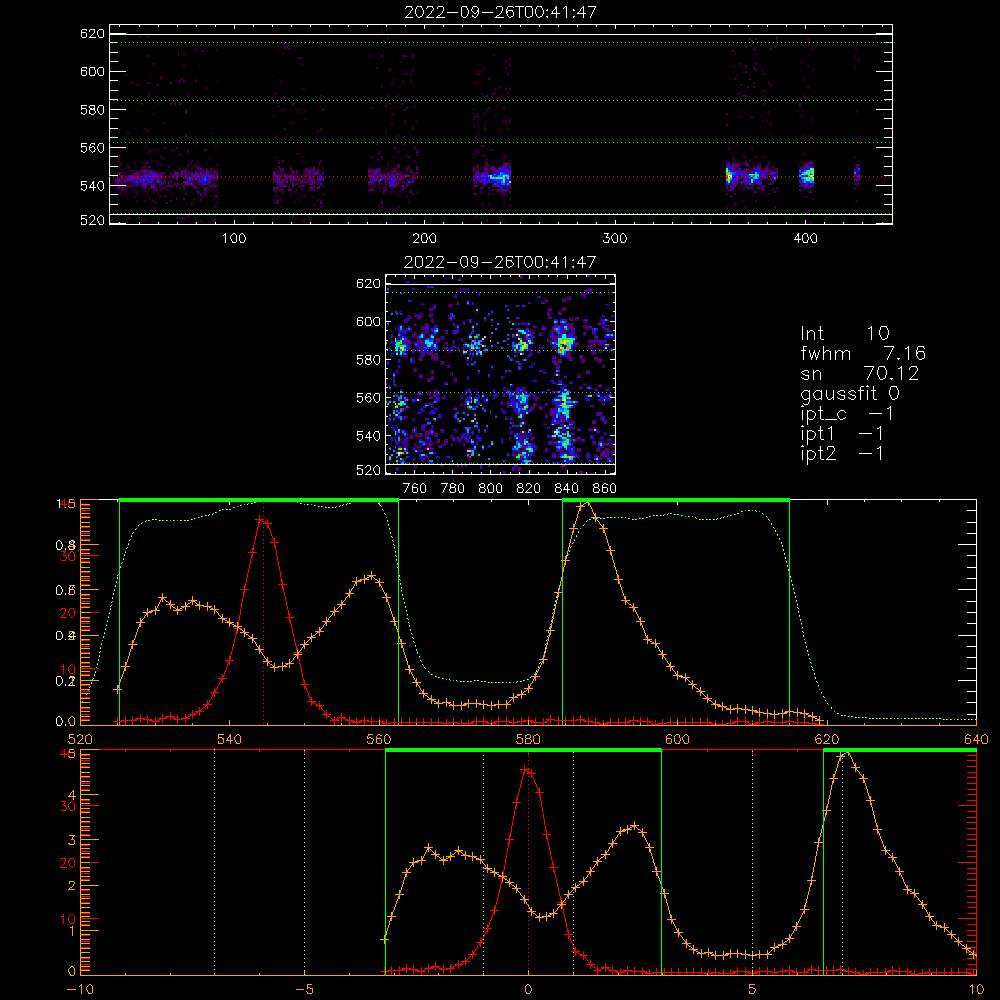Click the red 30 y-axis label of upper profile plot
The height and width of the screenshot is (1000, 1000).
click(68, 557)
